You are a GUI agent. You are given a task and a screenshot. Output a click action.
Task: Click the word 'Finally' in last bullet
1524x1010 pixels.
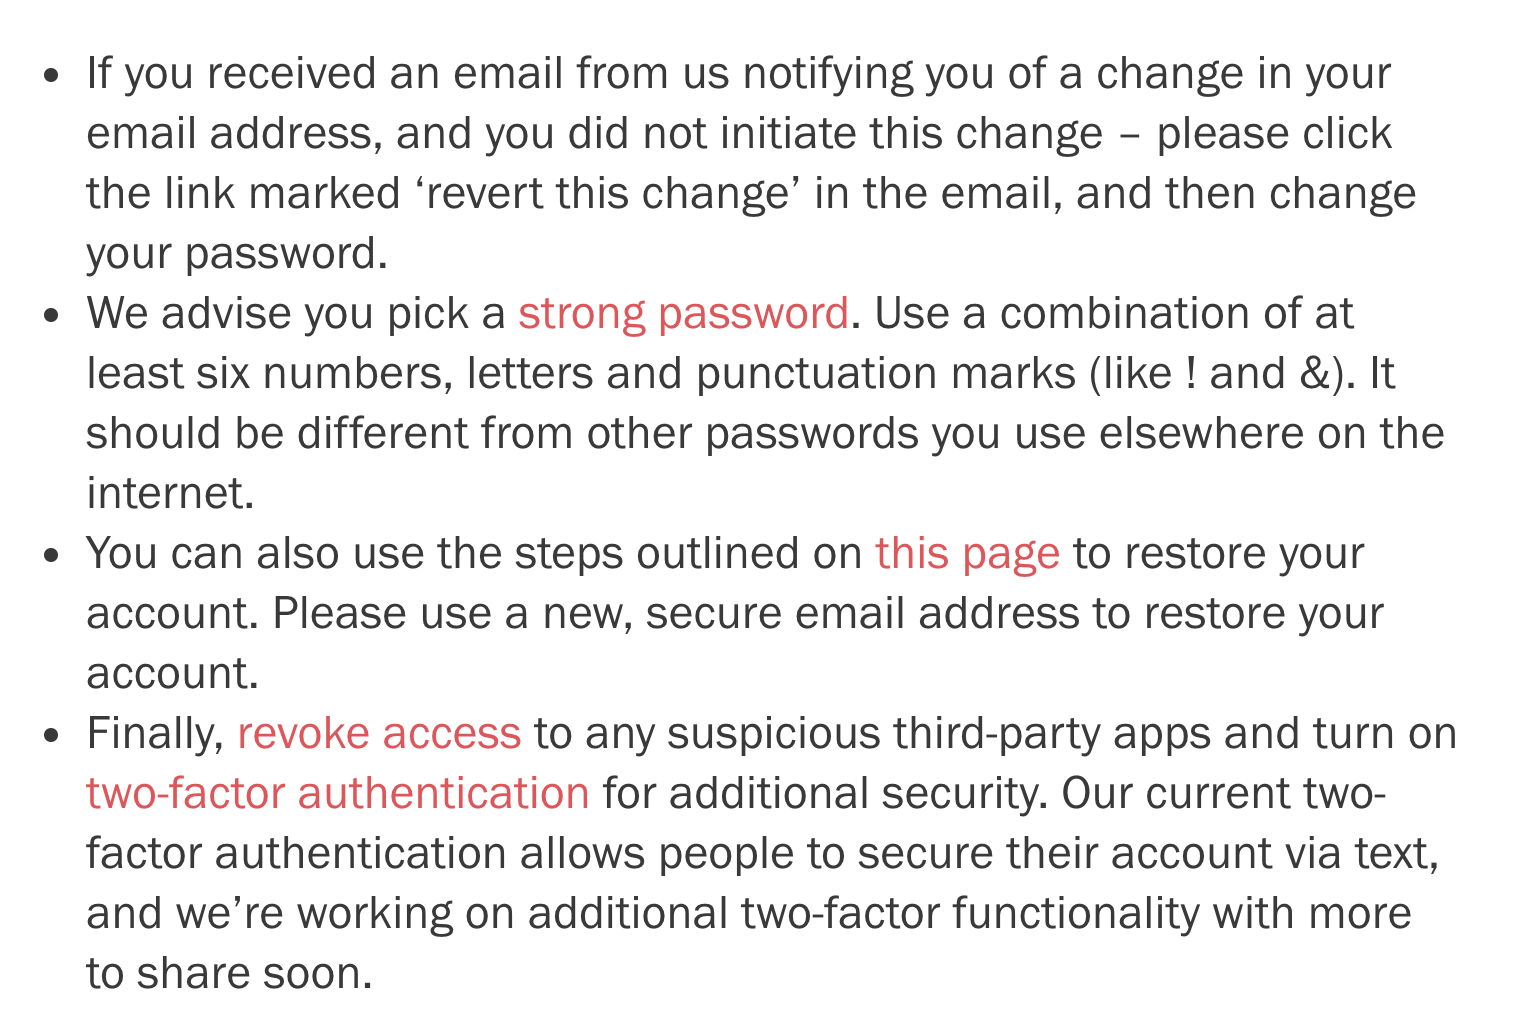coord(154,734)
